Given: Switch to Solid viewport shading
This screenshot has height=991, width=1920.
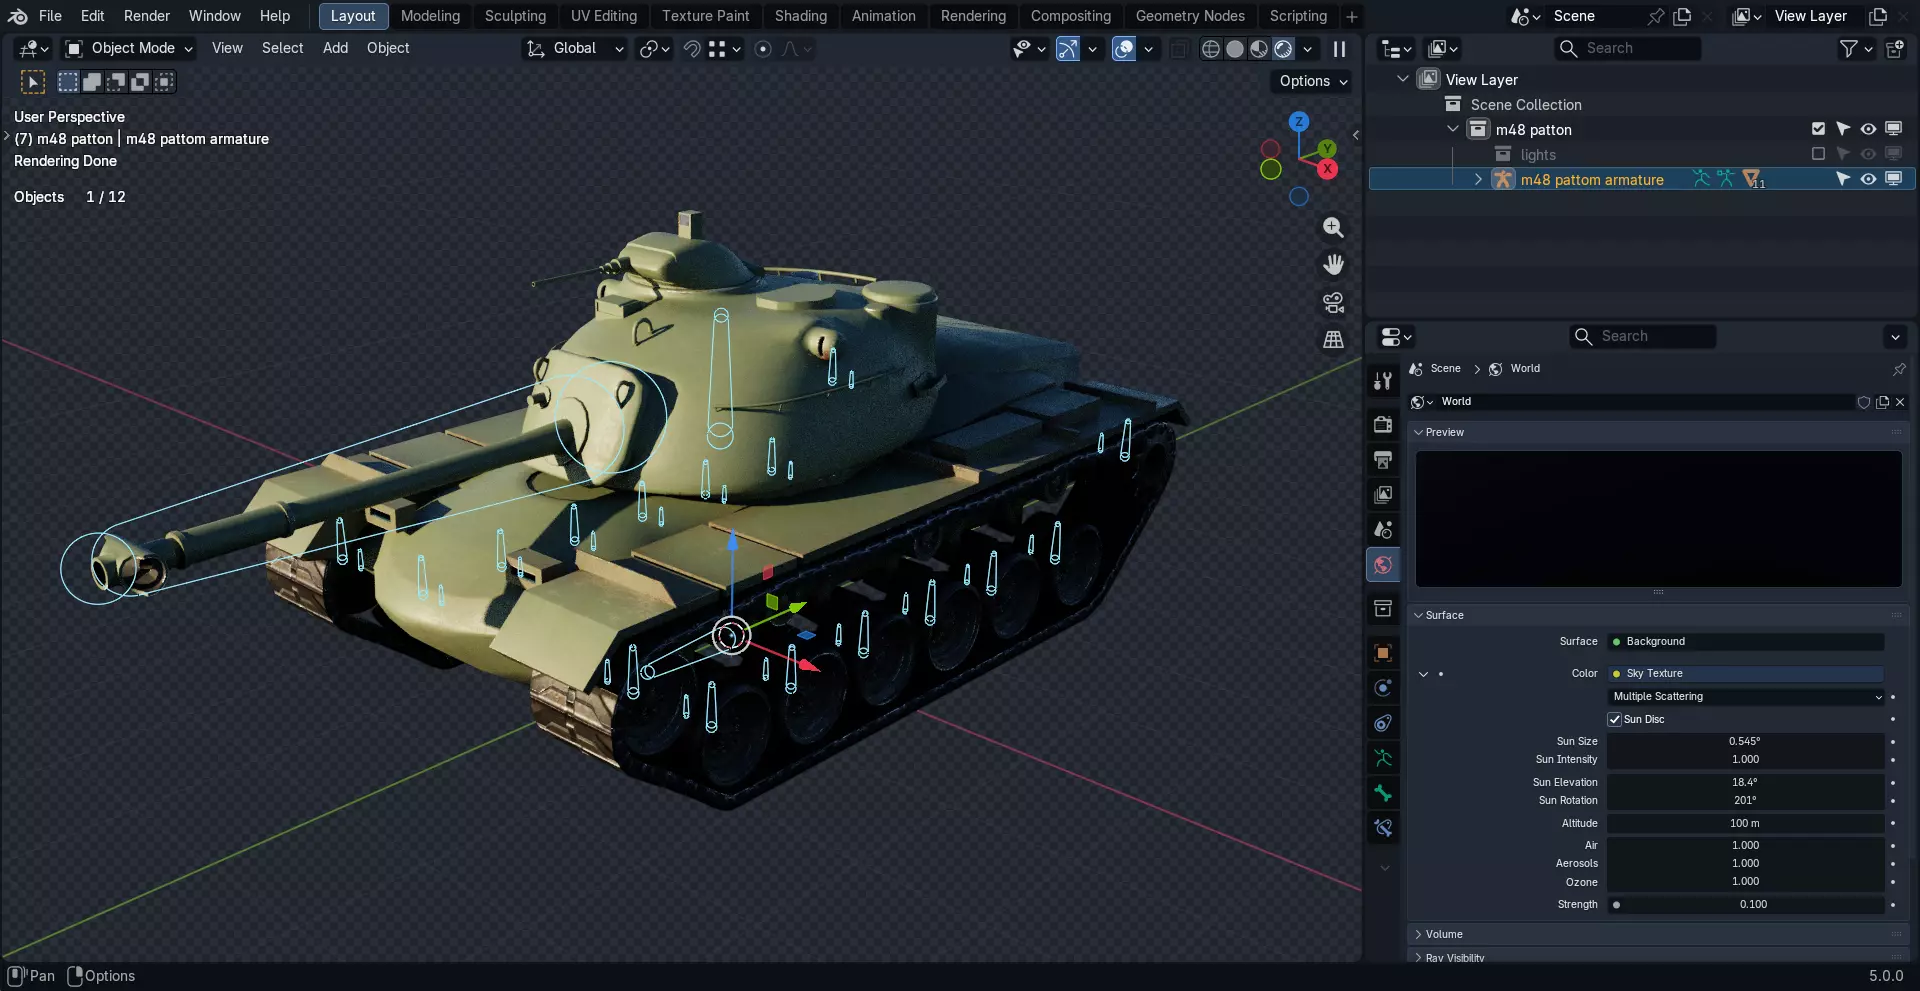Looking at the screenshot, I should 1235,49.
